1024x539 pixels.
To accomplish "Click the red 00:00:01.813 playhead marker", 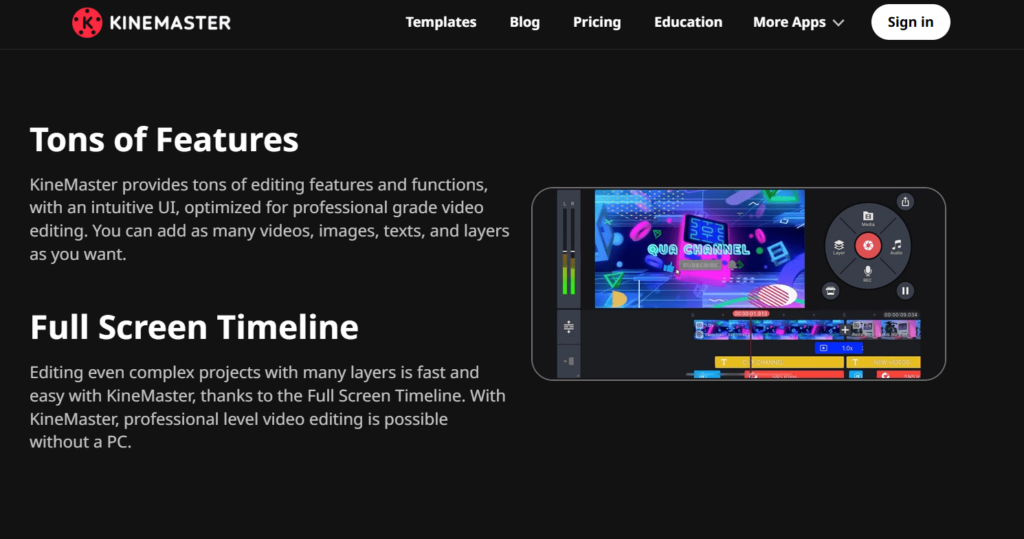I will pos(750,314).
